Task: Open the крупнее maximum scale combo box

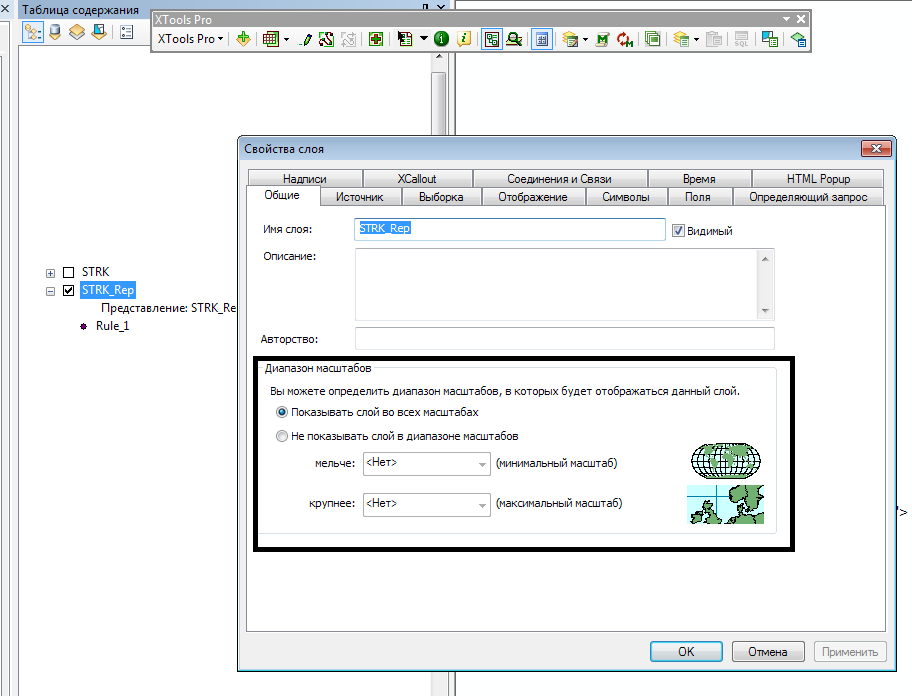Action: 426,504
